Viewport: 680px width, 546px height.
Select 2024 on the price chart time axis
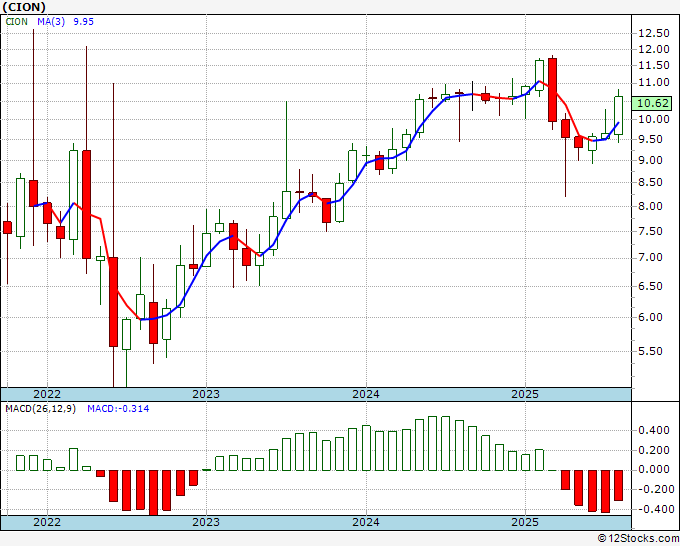tap(366, 394)
